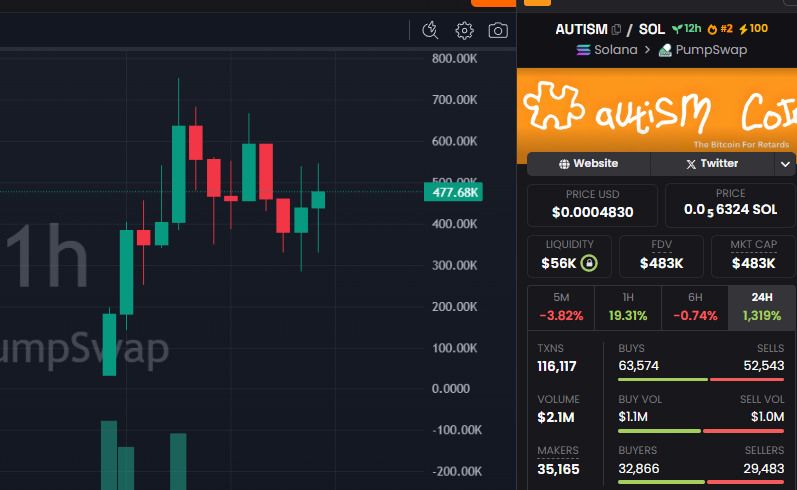Click the PumpSwap DEX logo
797x490 pixels.
[665, 50]
